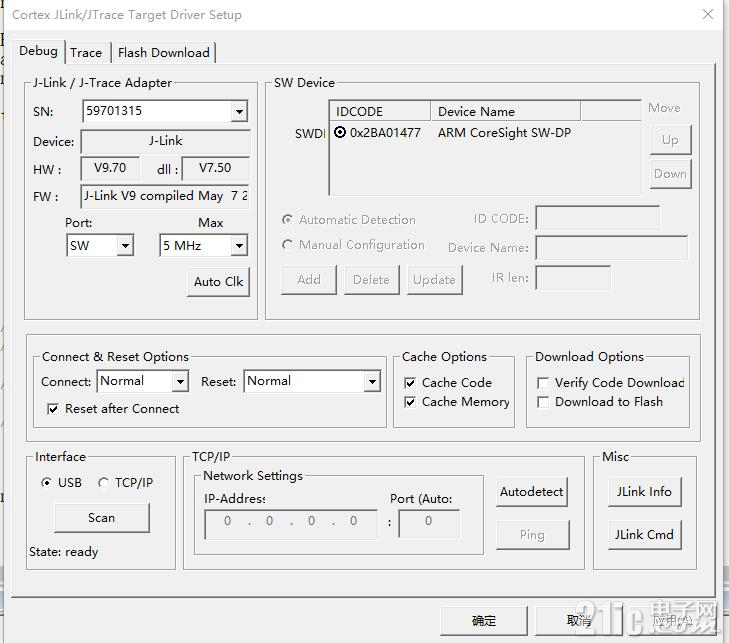
Task: Click the IDCODE column header
Action: [380, 112]
